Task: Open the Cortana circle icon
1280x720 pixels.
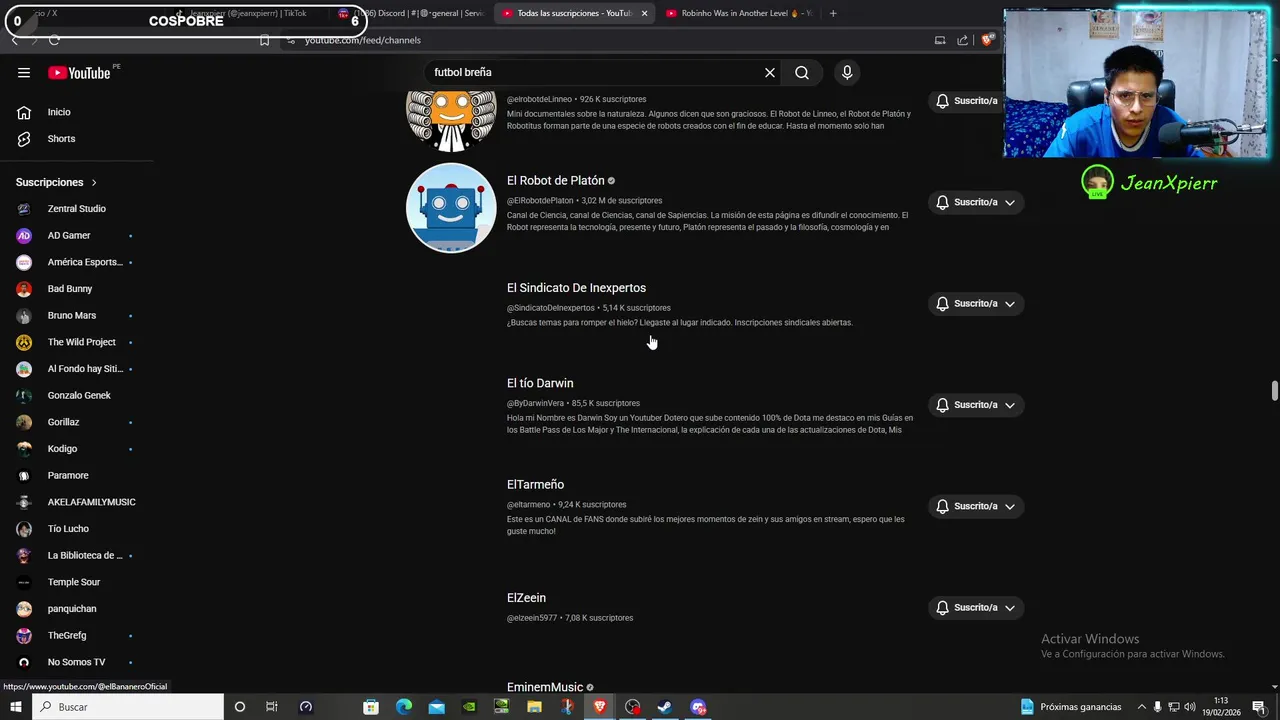Action: click(239, 707)
